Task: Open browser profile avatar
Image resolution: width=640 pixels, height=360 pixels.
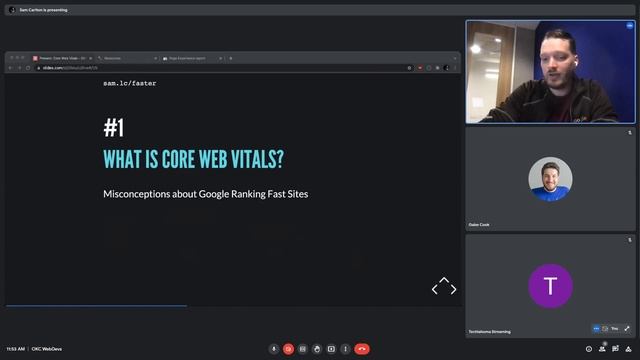Action: point(446,68)
